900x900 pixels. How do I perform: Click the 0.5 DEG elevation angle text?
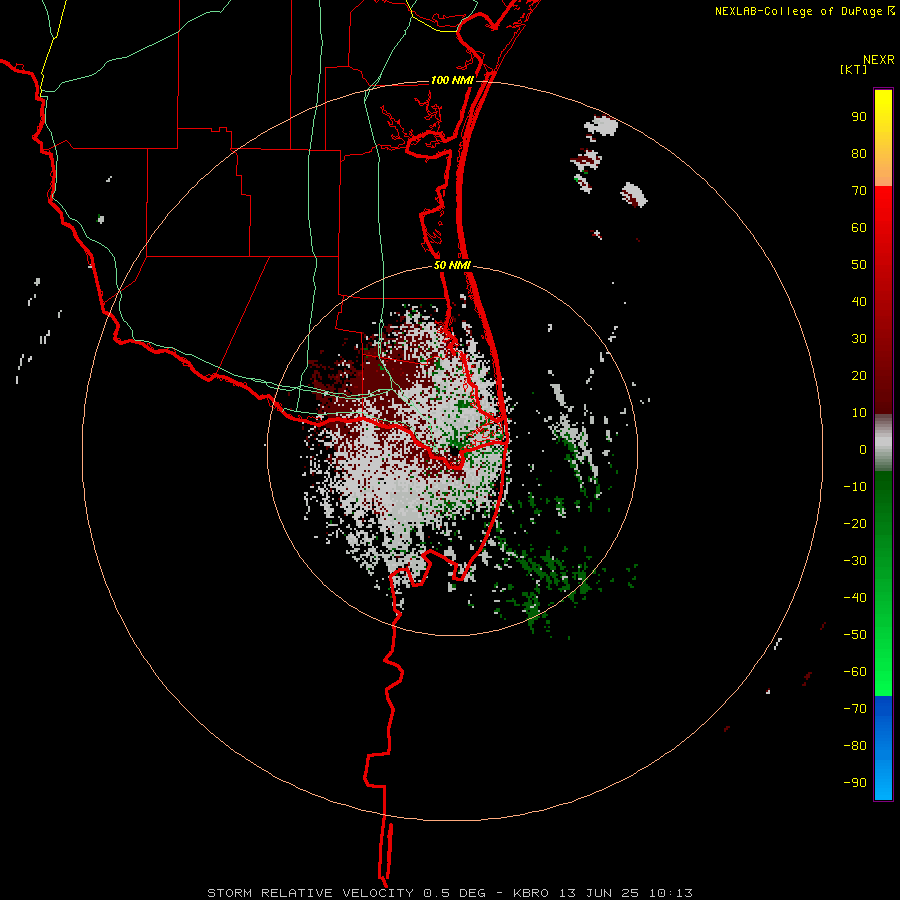[455, 893]
